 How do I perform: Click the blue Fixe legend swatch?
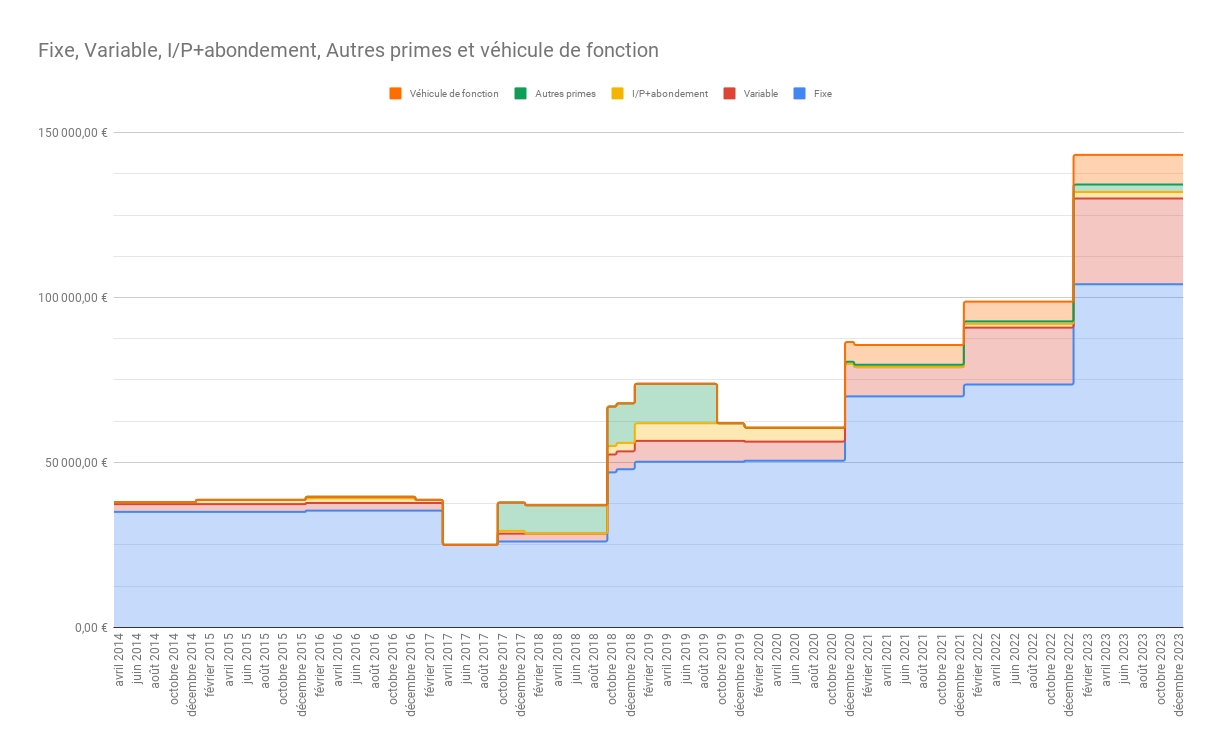[799, 94]
